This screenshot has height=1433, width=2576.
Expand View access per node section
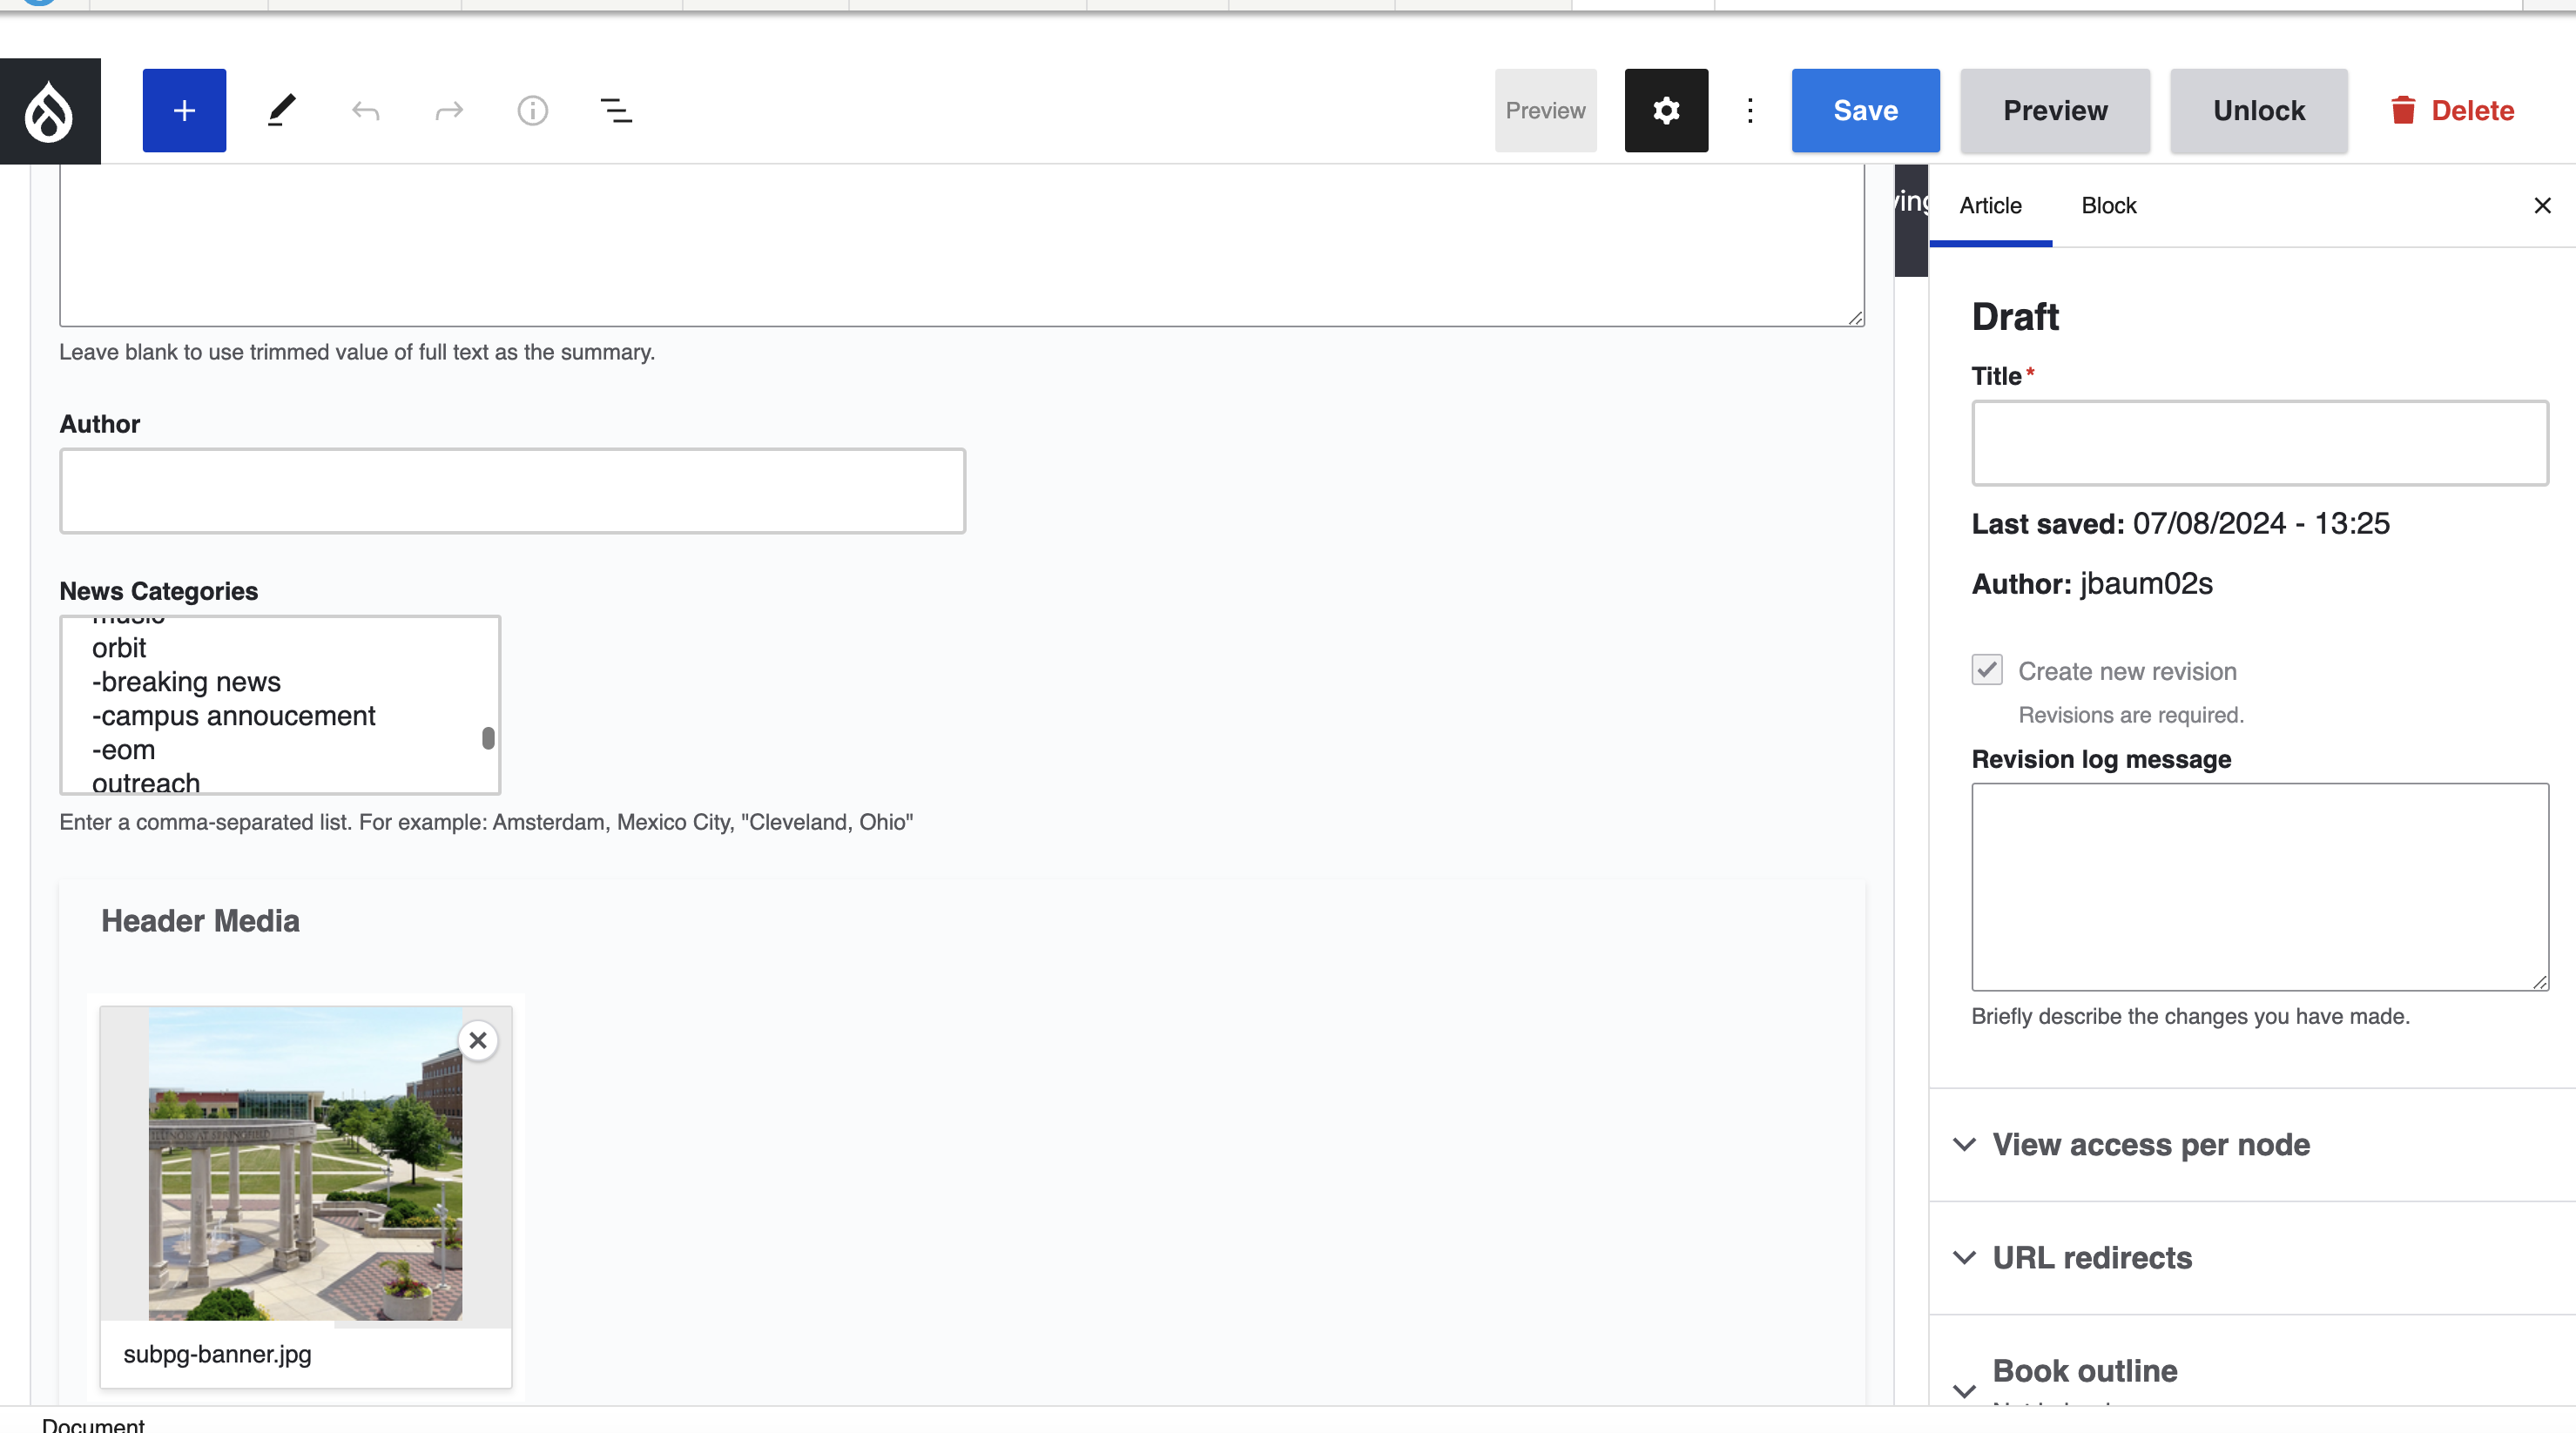2252,1144
